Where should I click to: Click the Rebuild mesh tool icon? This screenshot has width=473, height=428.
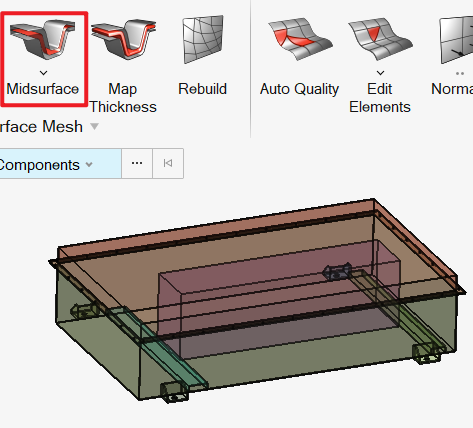click(203, 39)
